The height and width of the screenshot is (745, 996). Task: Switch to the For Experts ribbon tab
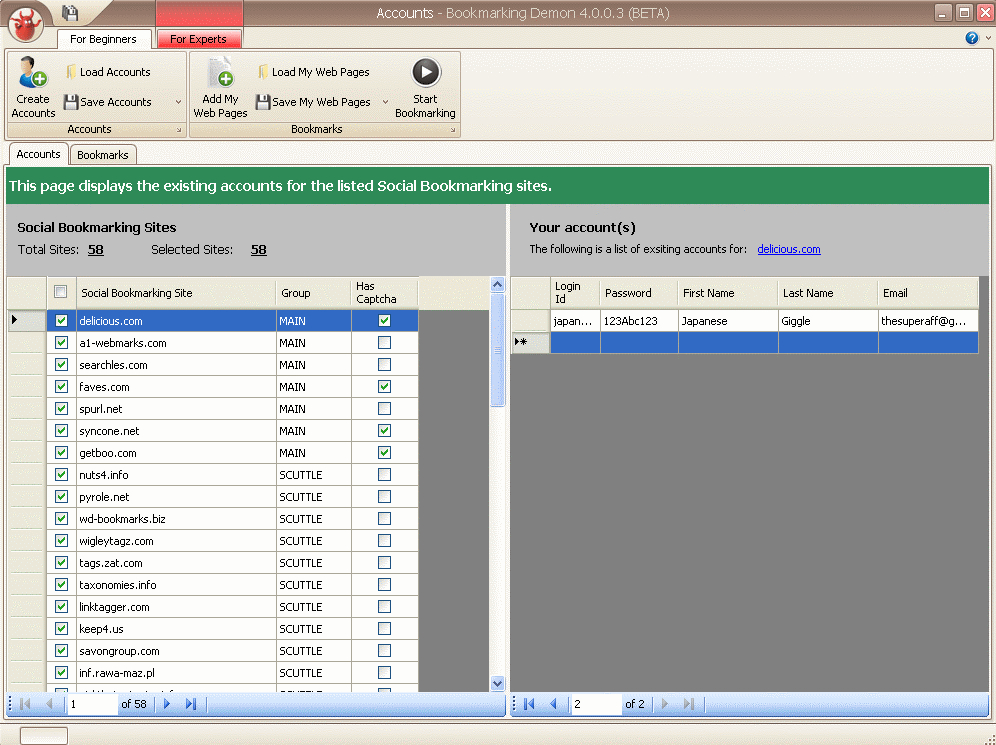point(198,39)
